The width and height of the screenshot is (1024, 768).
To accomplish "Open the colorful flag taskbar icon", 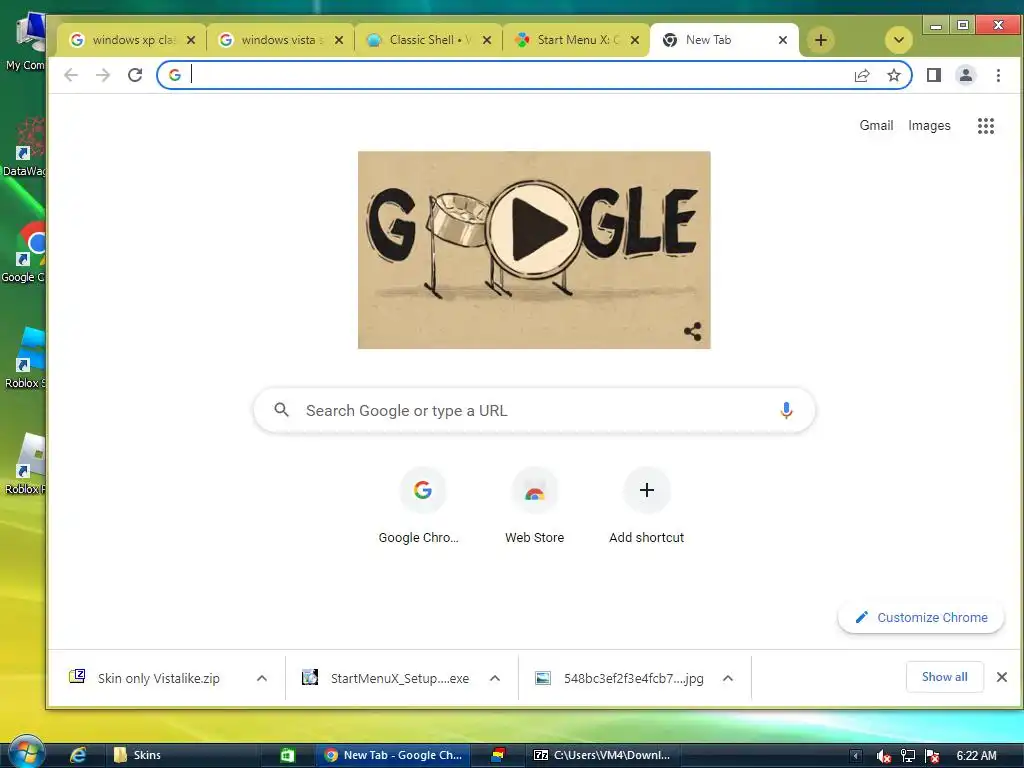I will pyautogui.click(x=498, y=755).
